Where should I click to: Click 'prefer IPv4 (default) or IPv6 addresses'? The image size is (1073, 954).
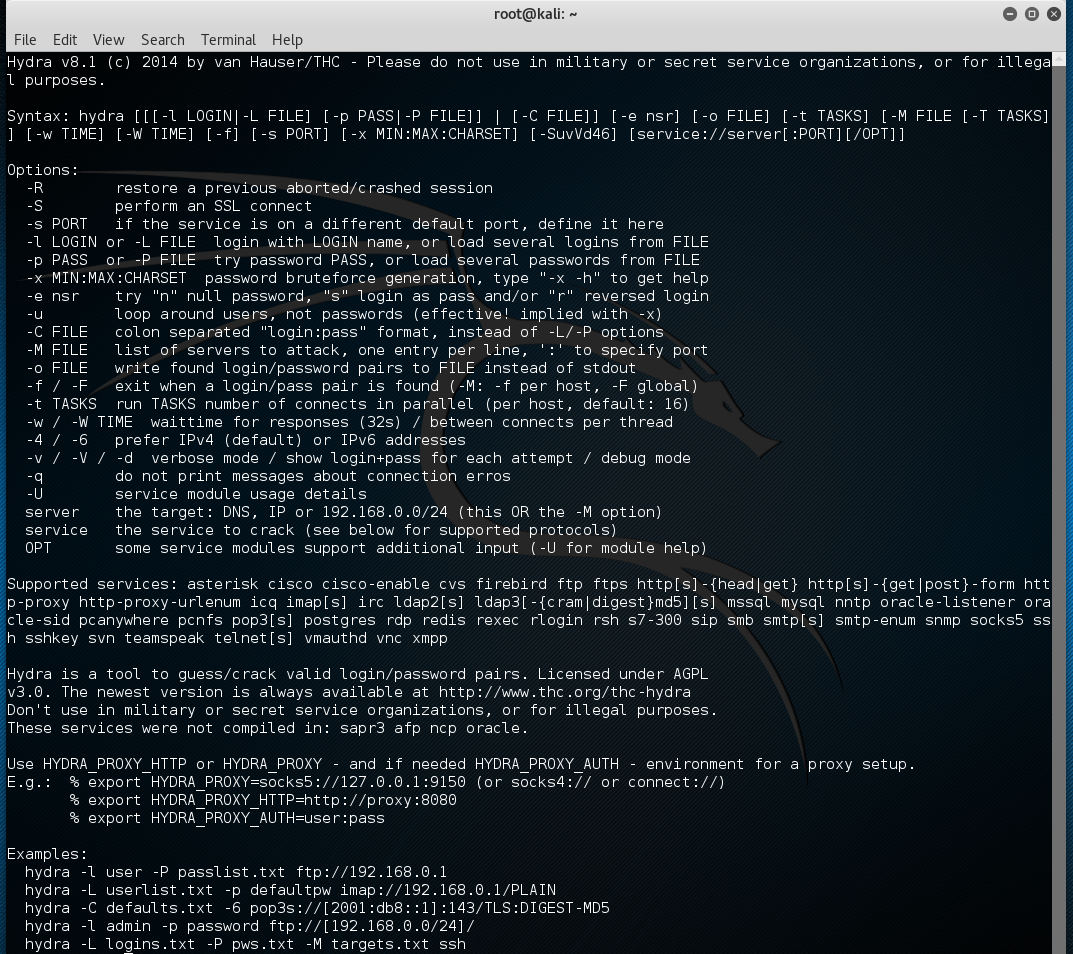tap(290, 440)
